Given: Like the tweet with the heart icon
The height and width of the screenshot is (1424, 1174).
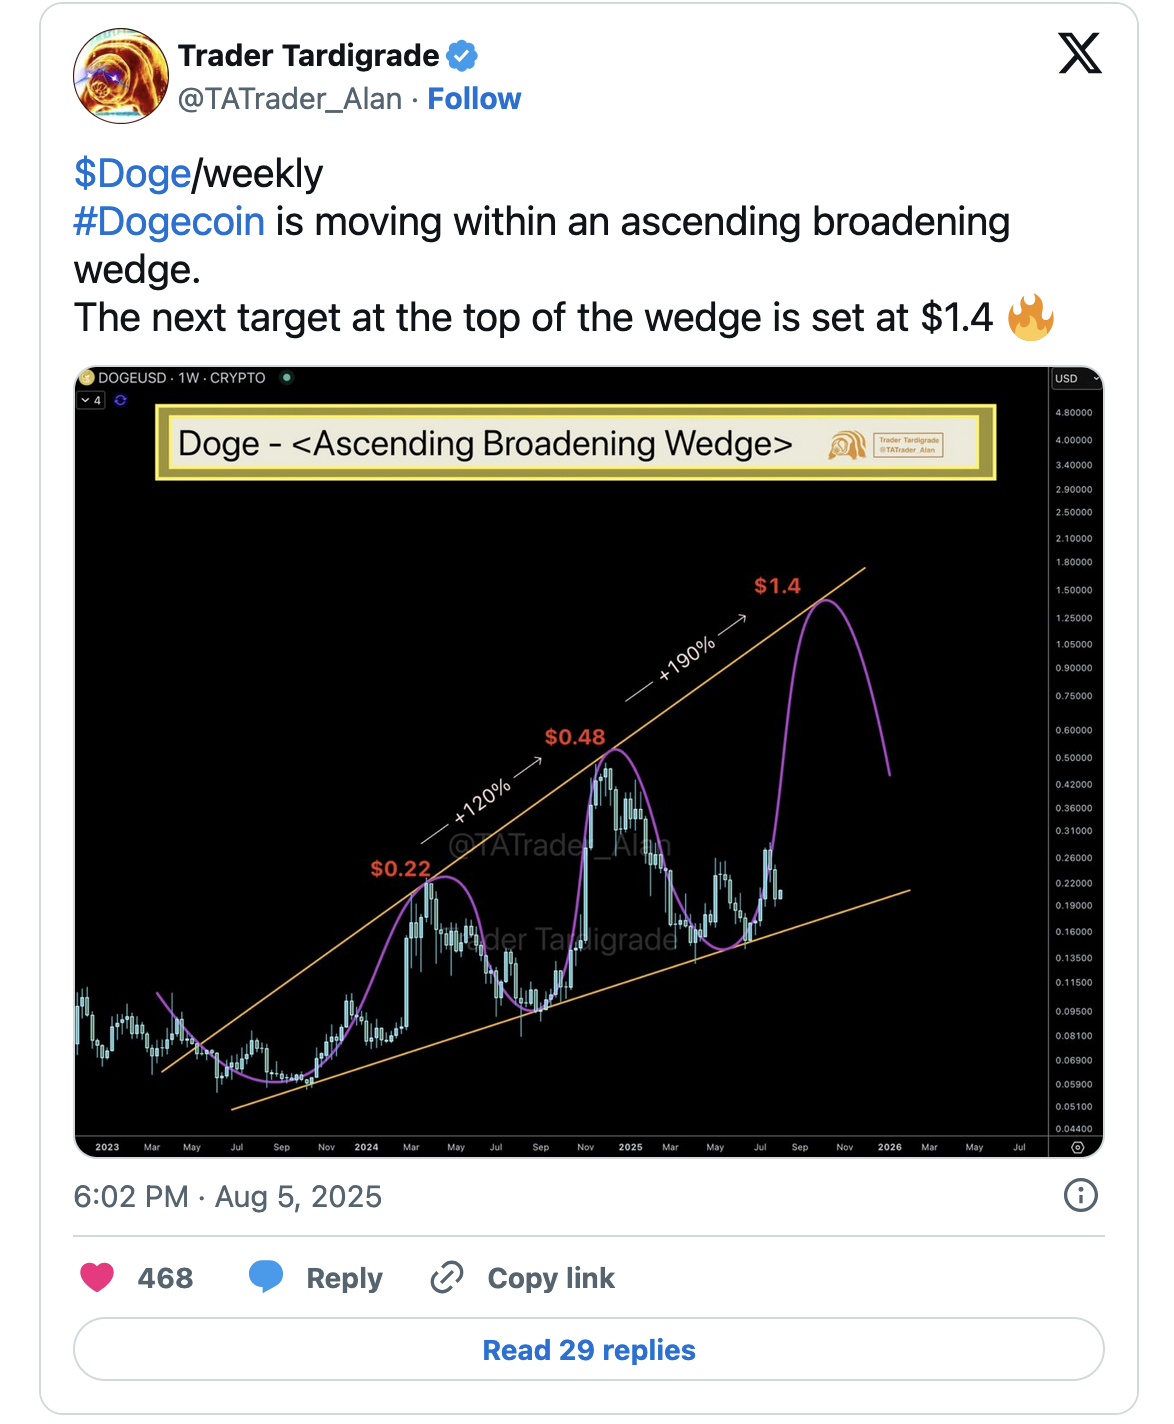Looking at the screenshot, I should (97, 1277).
